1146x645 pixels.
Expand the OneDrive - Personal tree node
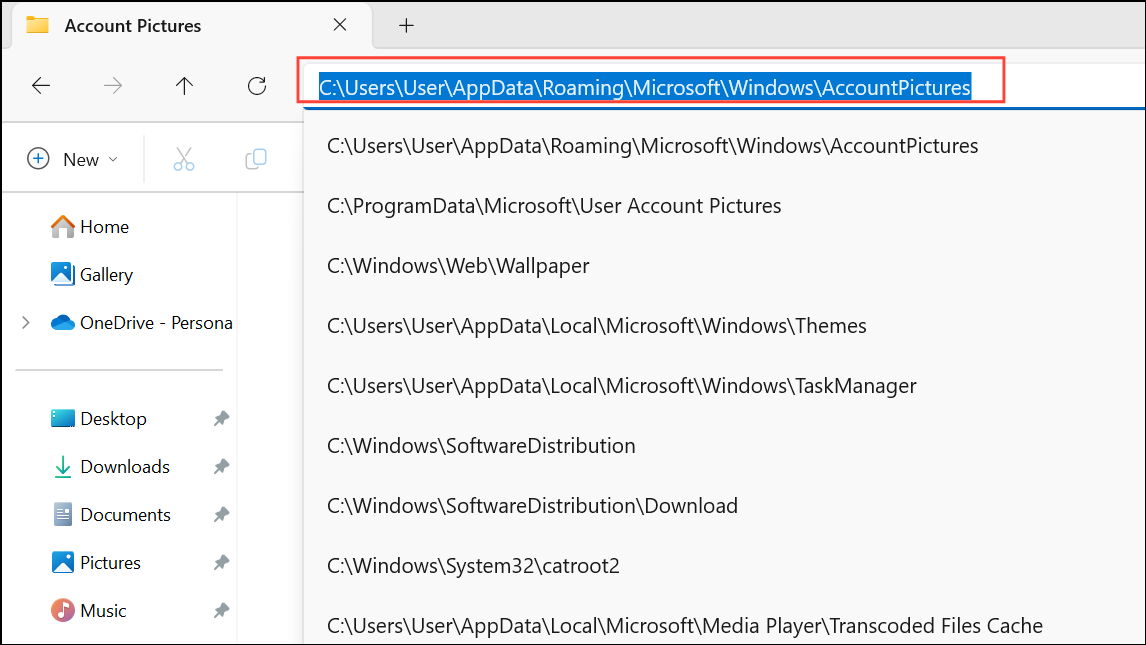(x=26, y=323)
